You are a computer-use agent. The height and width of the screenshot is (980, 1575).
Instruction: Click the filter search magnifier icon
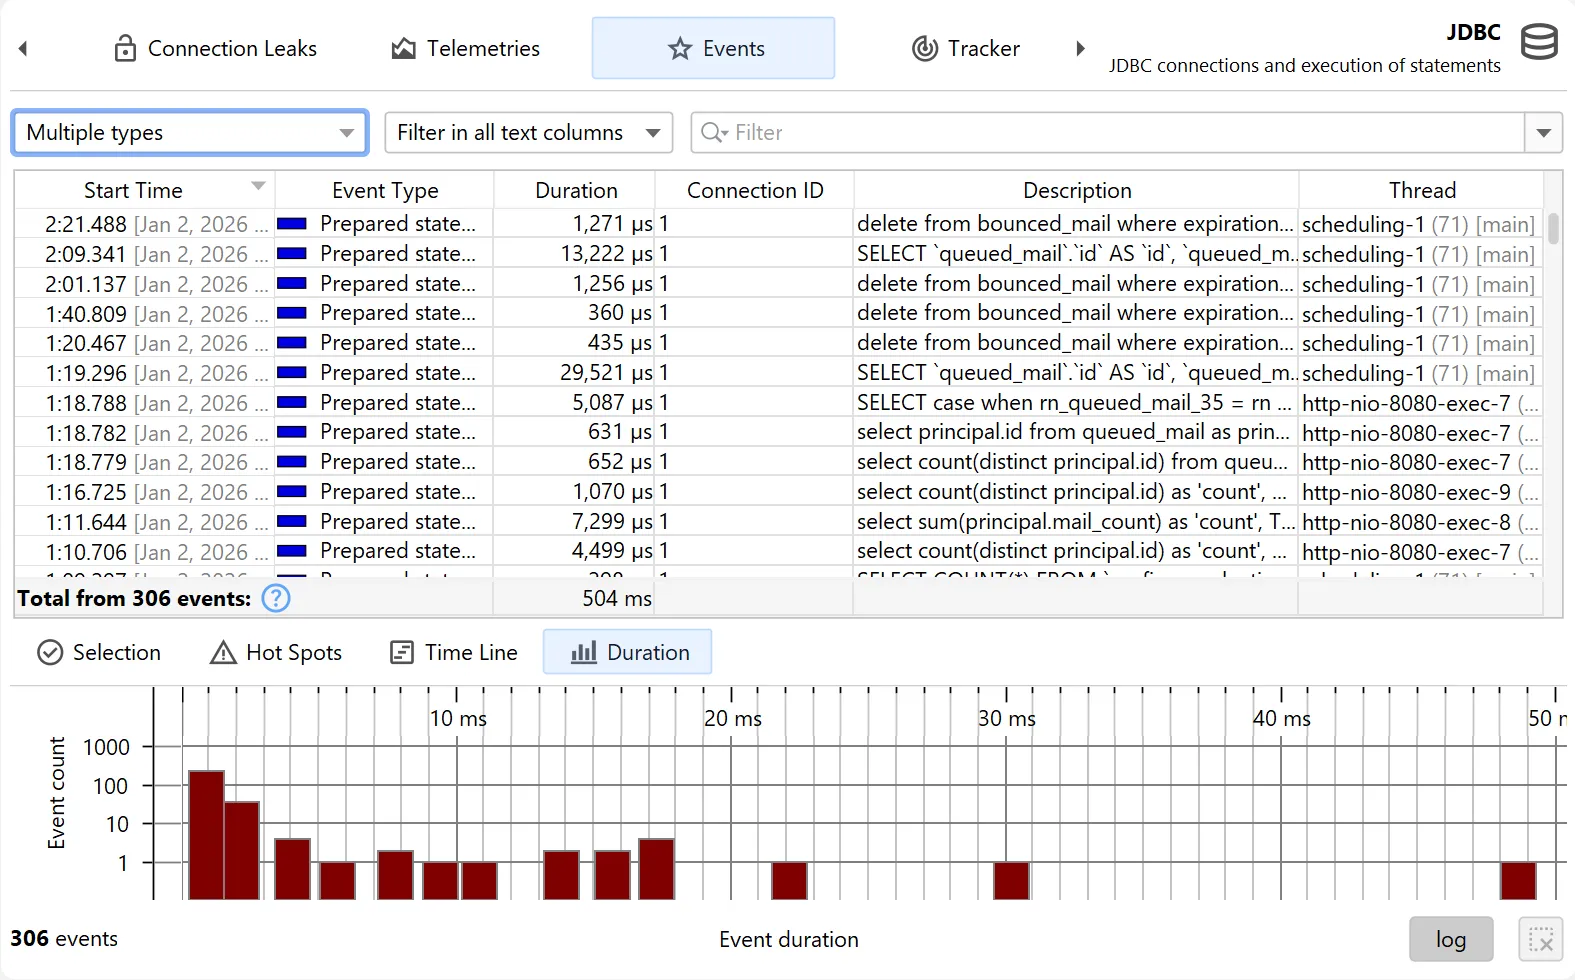[713, 133]
